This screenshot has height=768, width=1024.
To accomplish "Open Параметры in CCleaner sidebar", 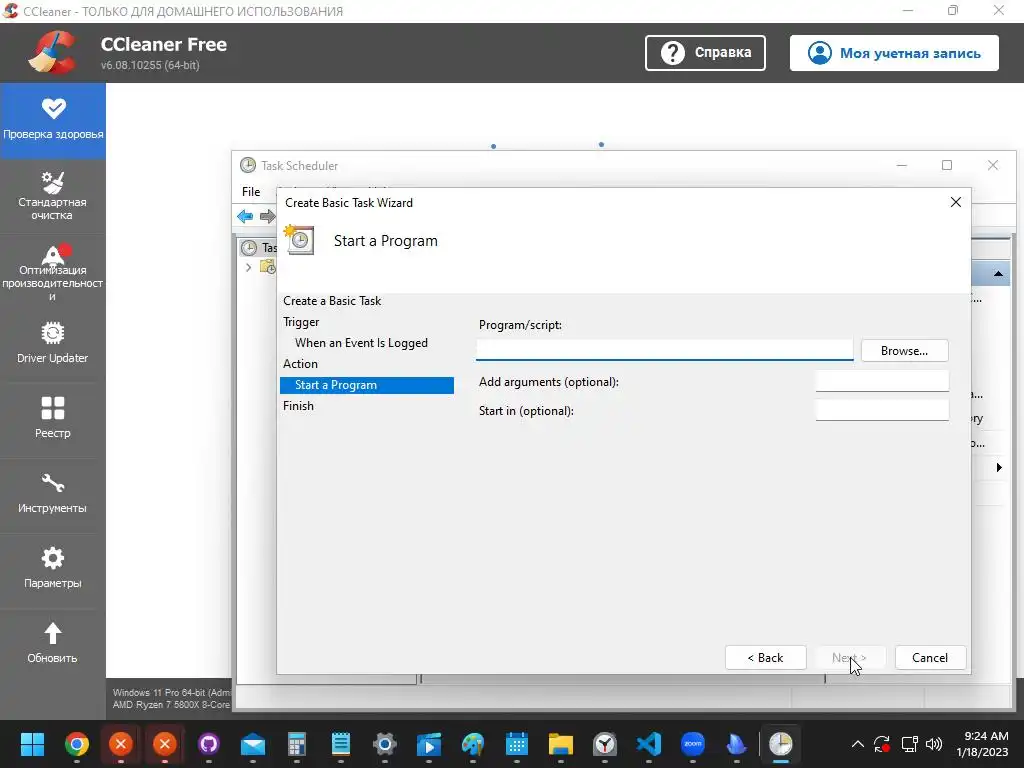I will tap(53, 569).
